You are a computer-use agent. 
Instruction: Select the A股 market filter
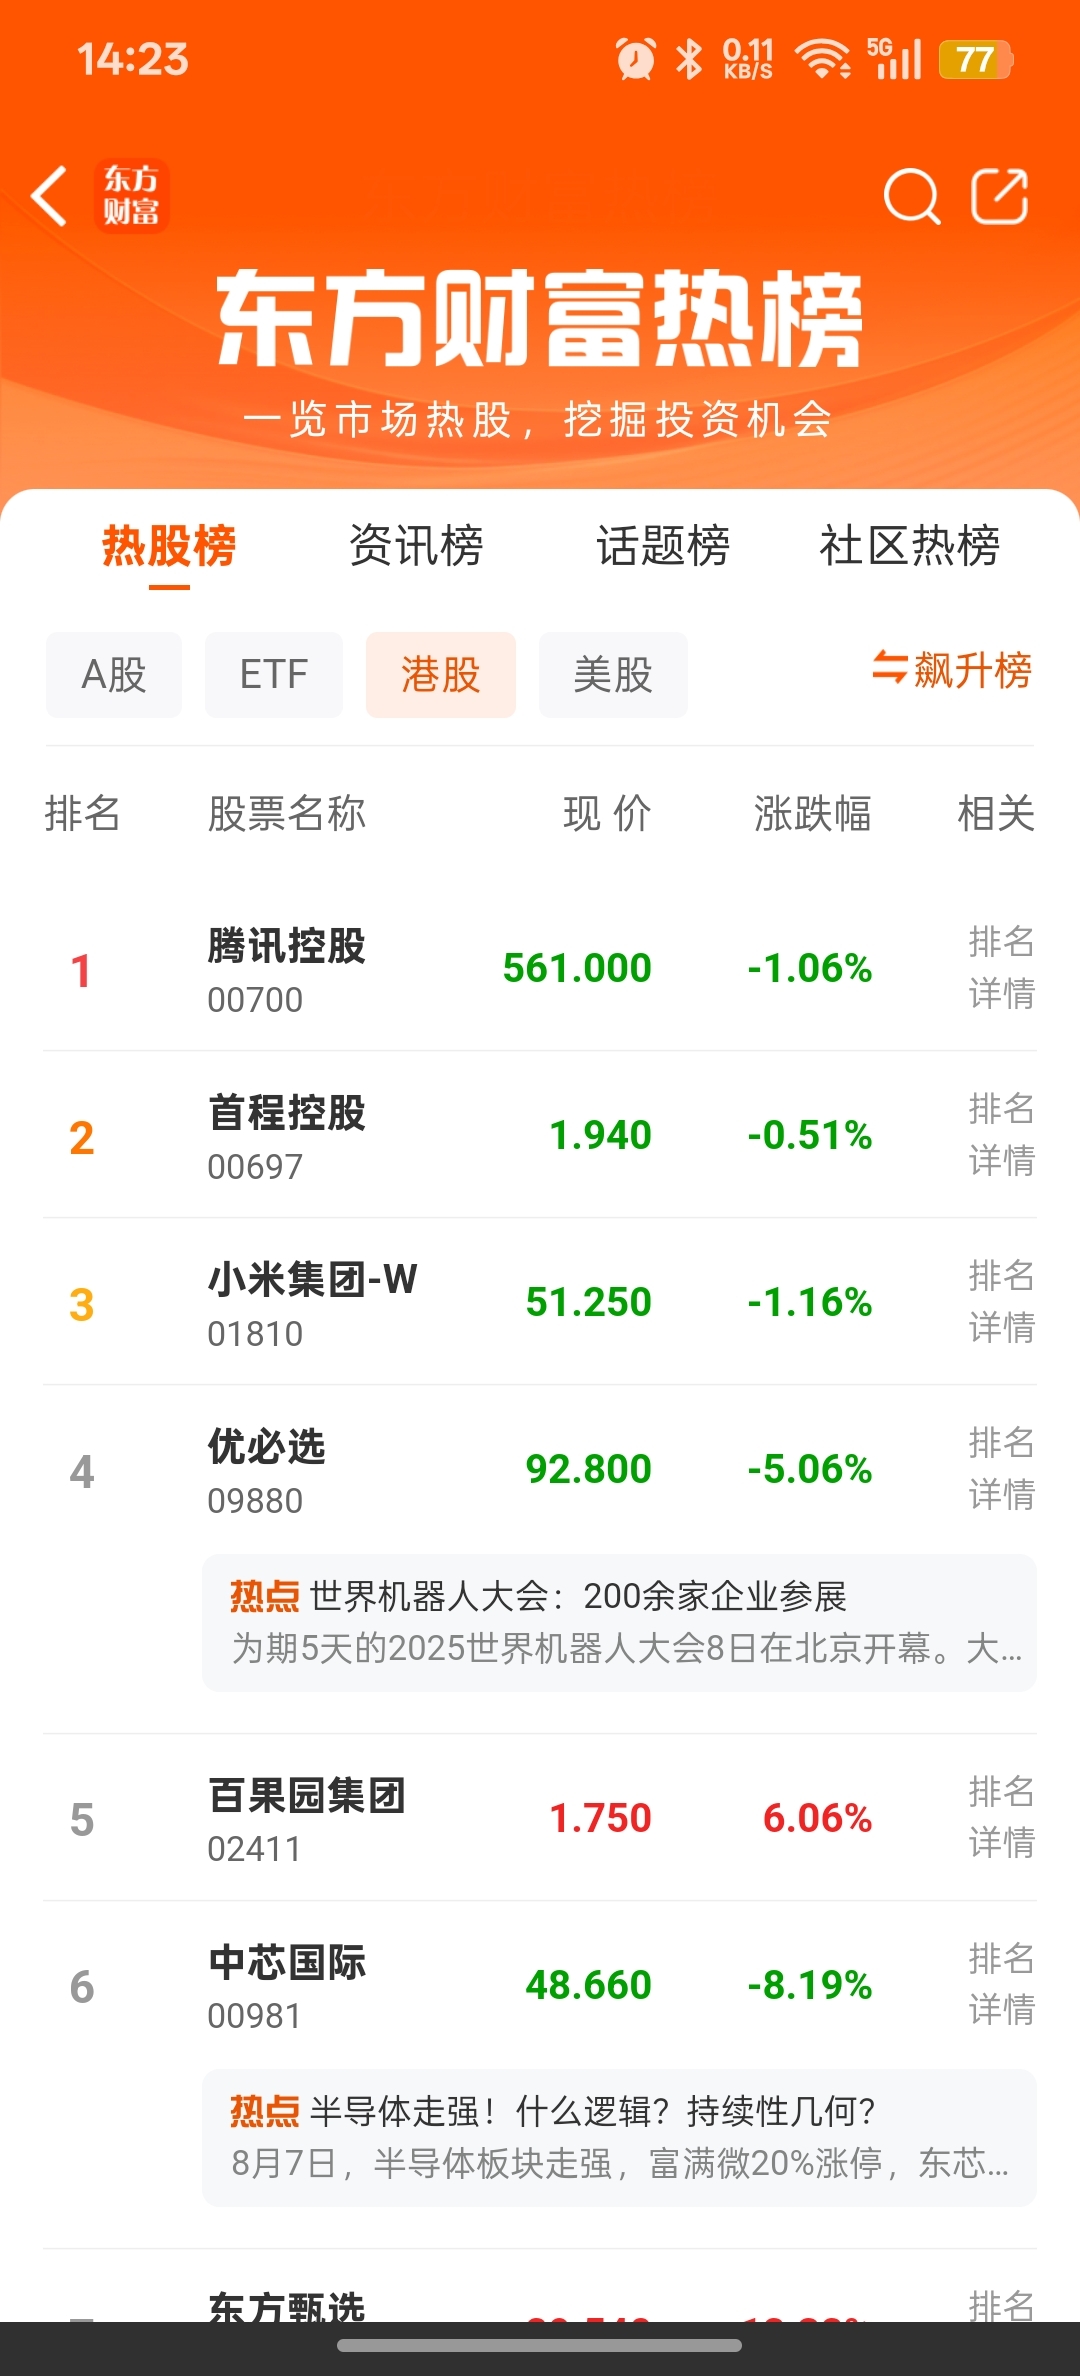tap(114, 675)
